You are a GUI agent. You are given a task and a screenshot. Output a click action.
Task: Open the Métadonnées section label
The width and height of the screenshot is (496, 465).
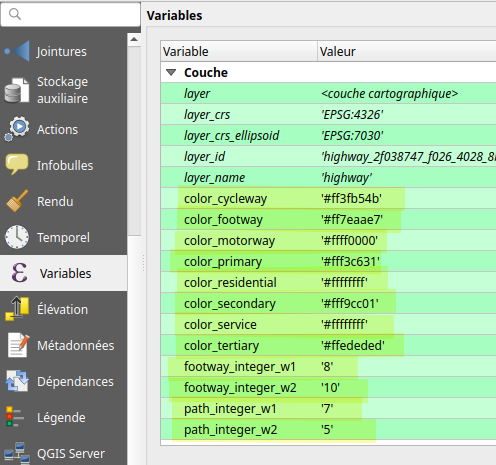tap(75, 345)
